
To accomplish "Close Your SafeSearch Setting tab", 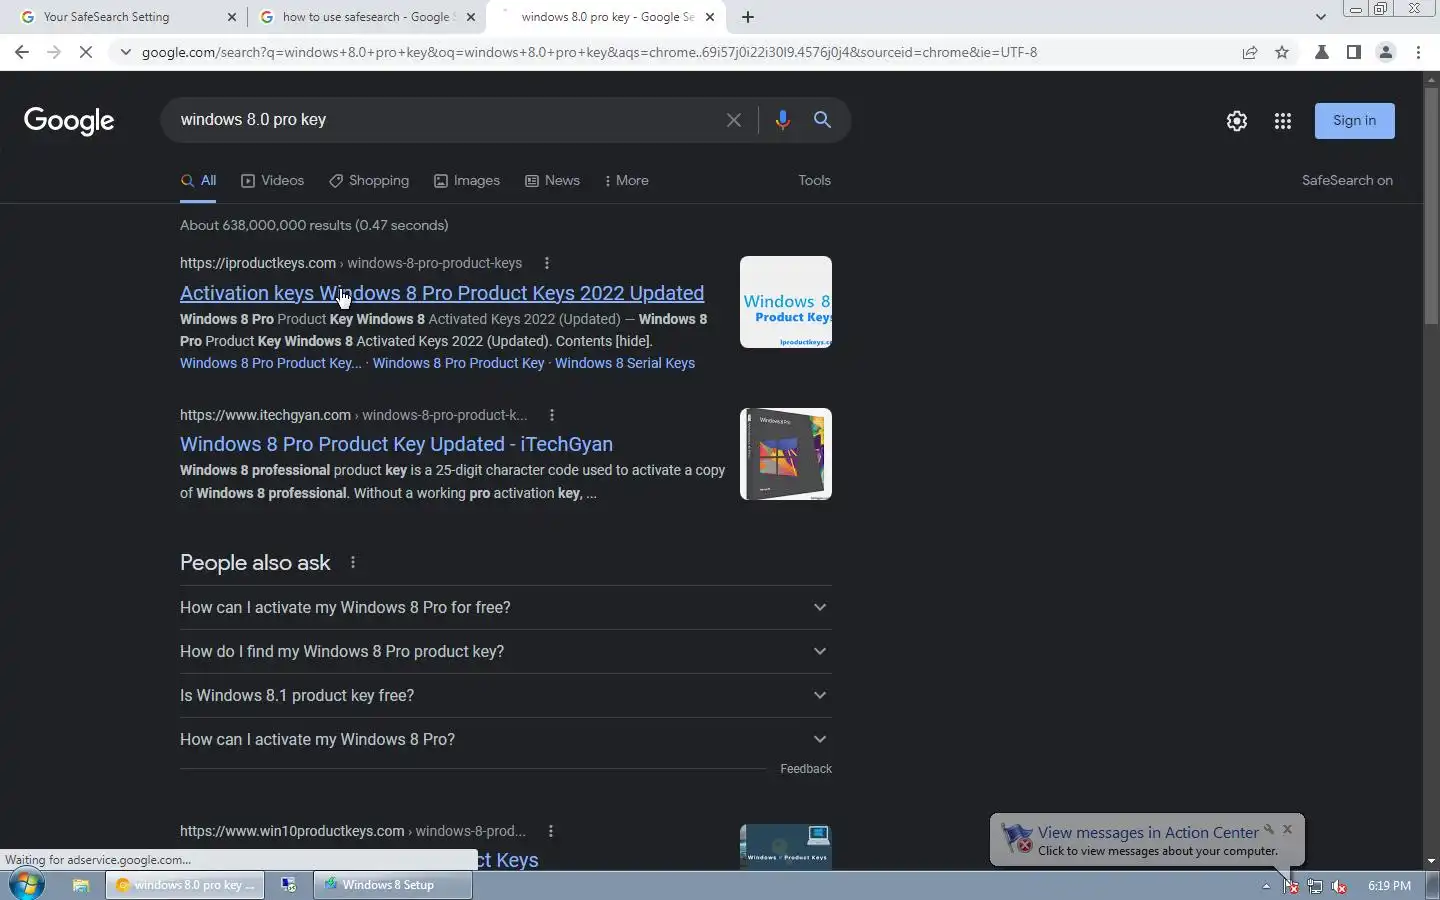I will (x=232, y=17).
